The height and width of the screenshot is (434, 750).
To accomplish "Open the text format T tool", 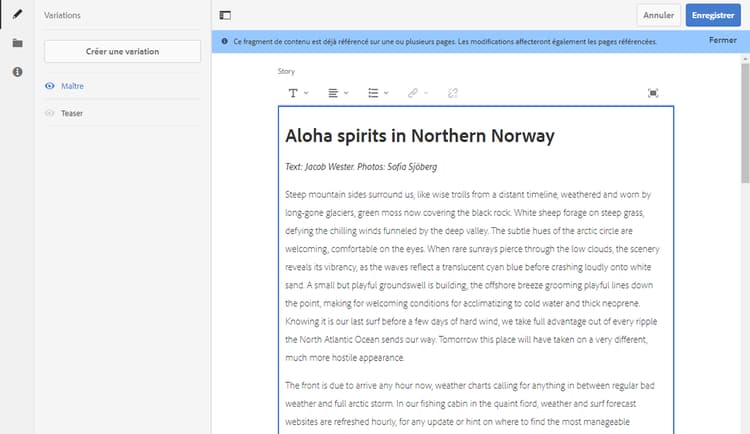I will coord(293,93).
